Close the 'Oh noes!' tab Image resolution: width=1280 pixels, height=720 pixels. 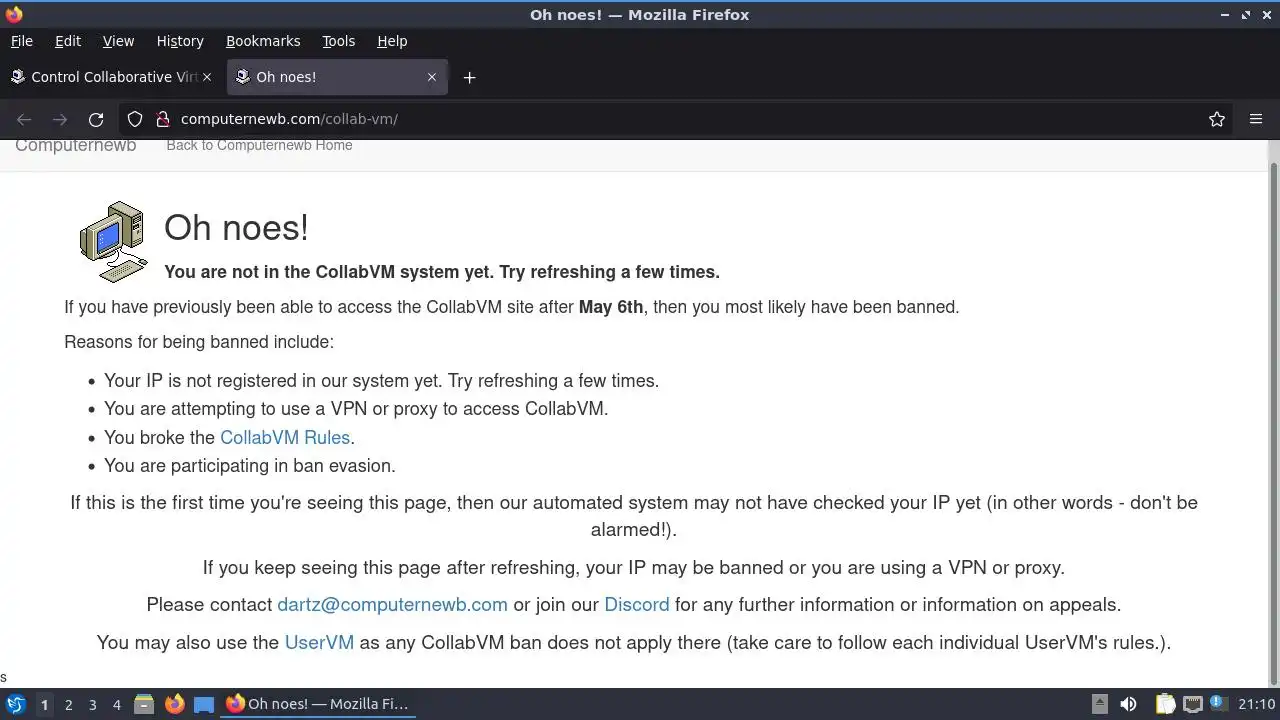pos(432,77)
